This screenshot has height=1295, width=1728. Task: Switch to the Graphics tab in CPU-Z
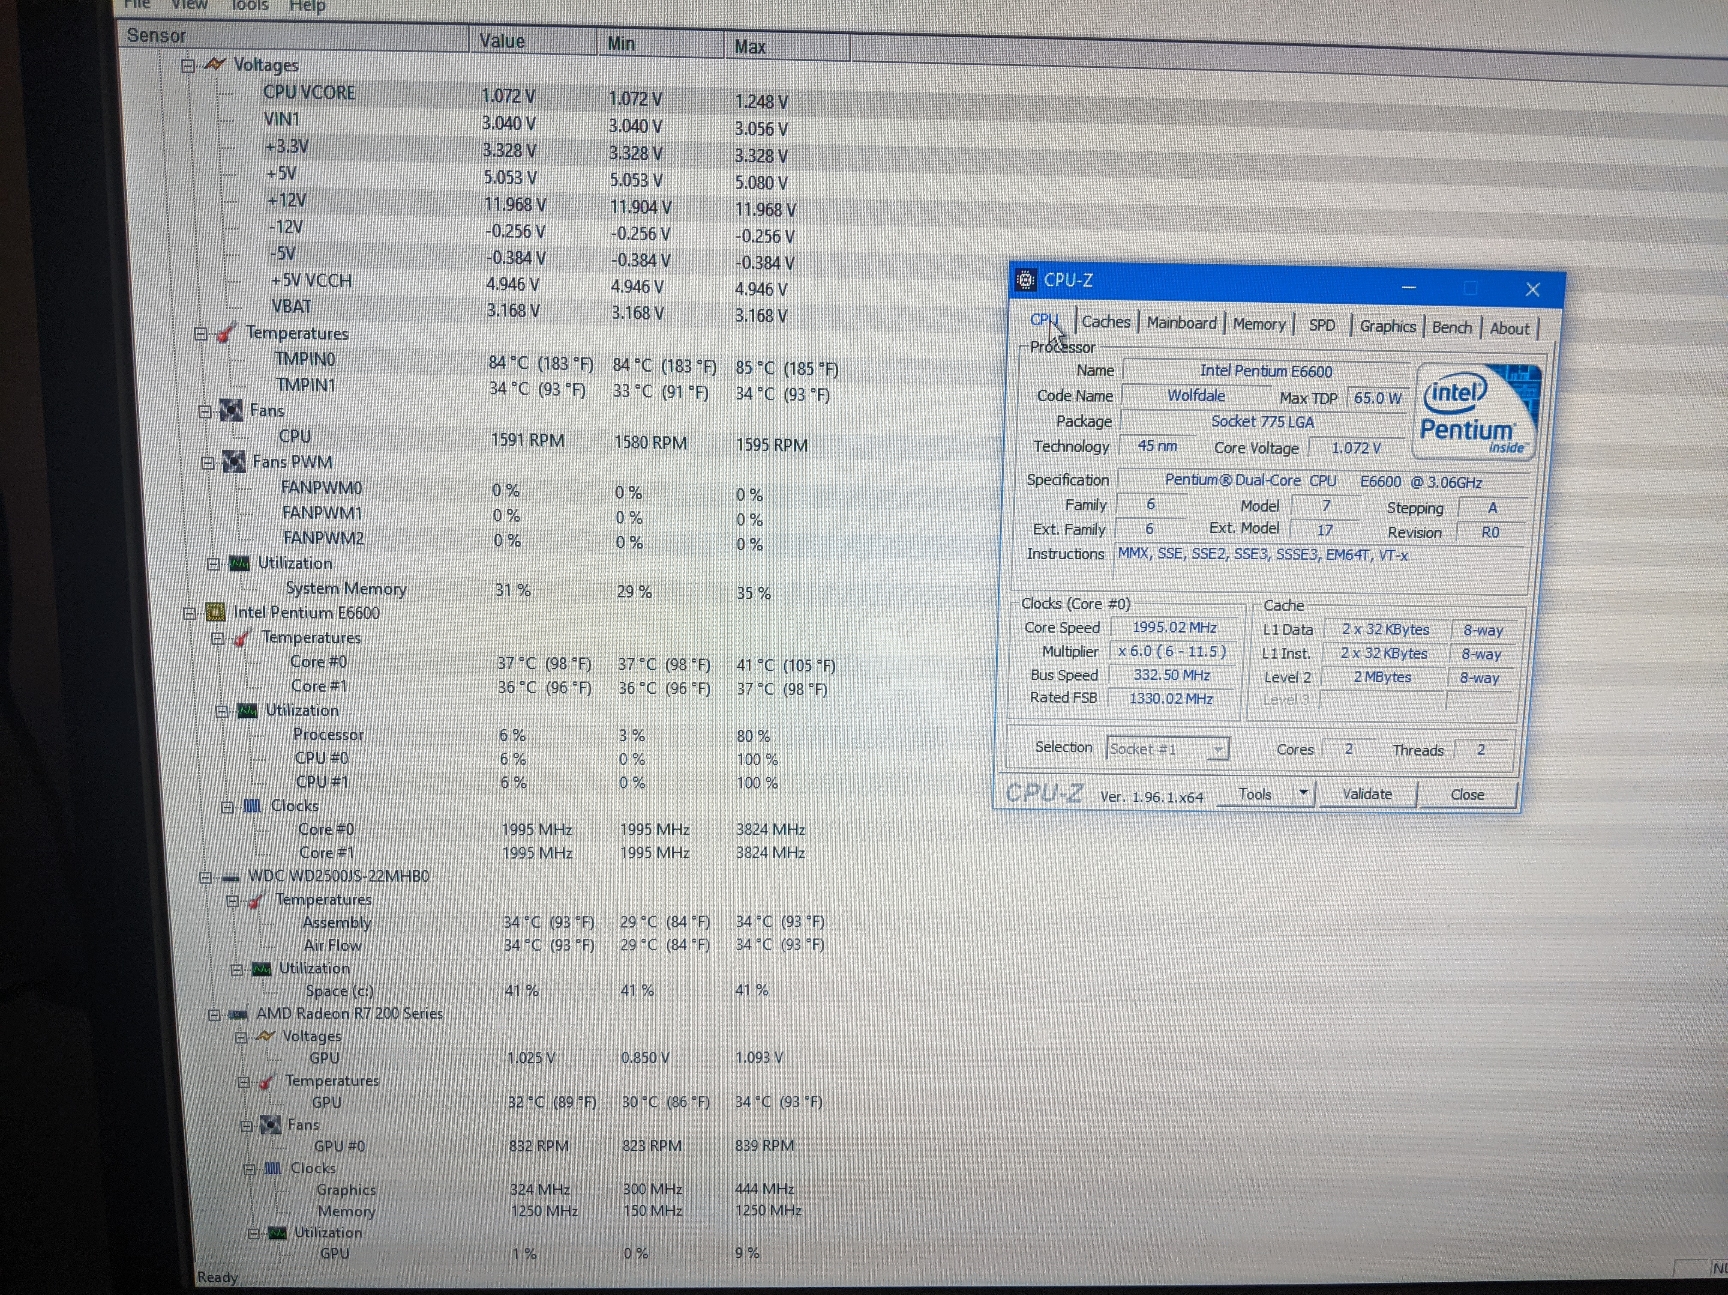tap(1387, 326)
